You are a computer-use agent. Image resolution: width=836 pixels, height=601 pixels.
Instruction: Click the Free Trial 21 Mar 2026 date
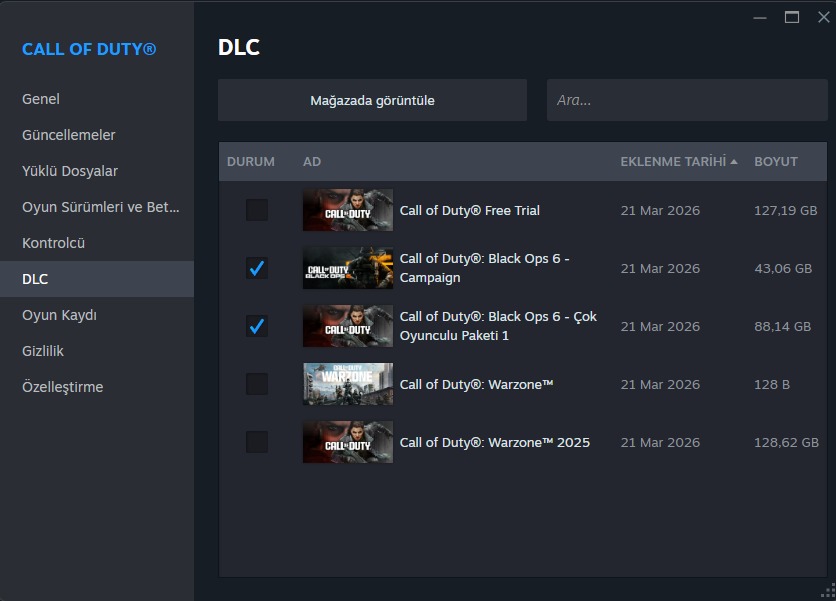click(660, 211)
